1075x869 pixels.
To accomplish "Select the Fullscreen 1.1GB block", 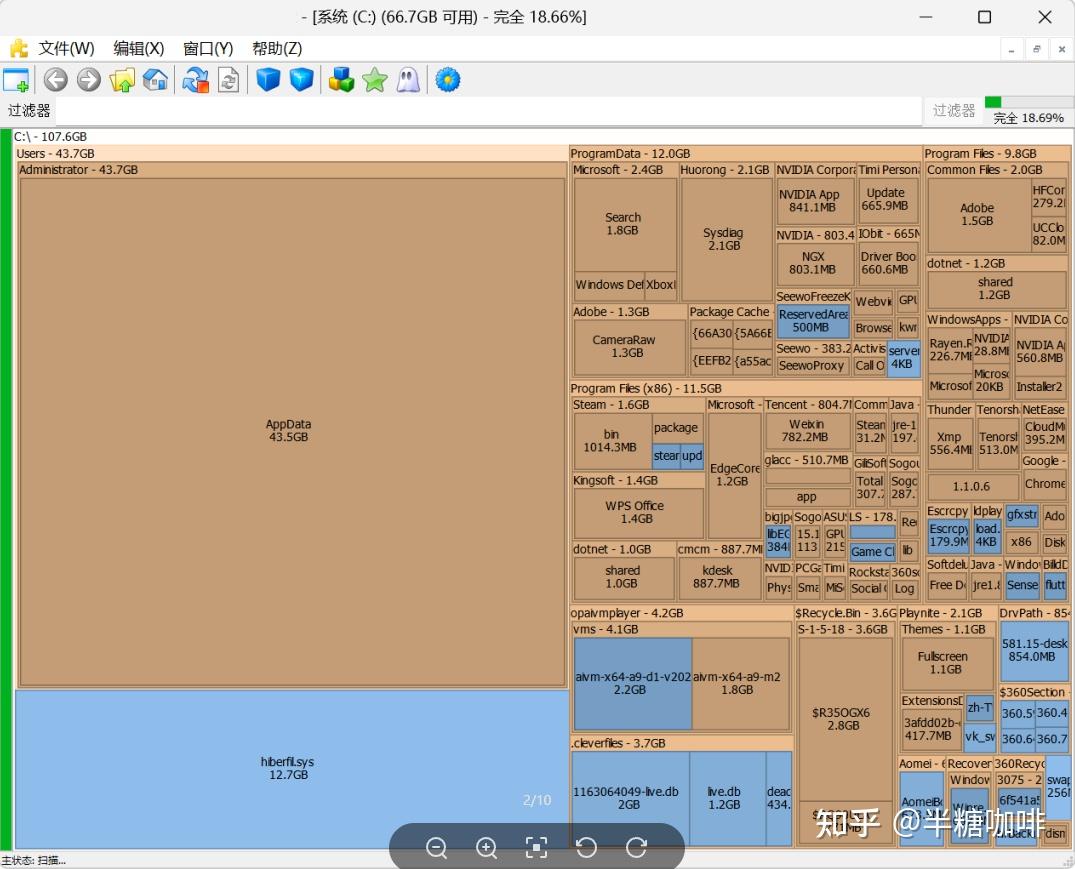I will 945,663.
